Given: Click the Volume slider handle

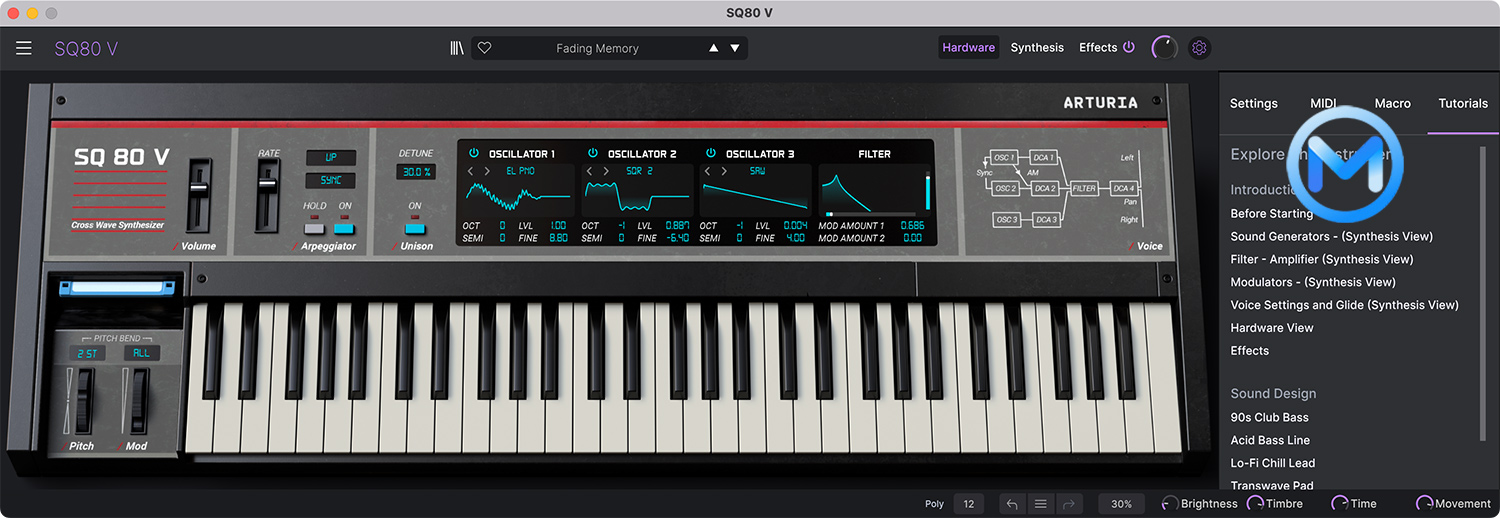Looking at the screenshot, I should click(x=199, y=188).
